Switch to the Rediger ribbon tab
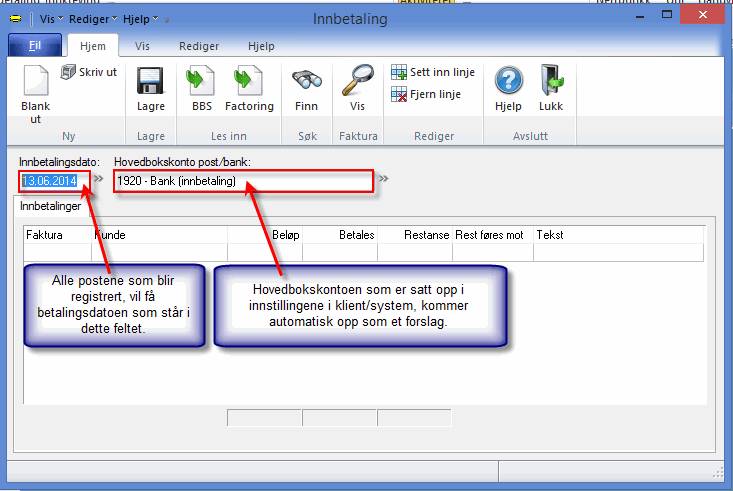The height and width of the screenshot is (491, 733). tap(198, 46)
